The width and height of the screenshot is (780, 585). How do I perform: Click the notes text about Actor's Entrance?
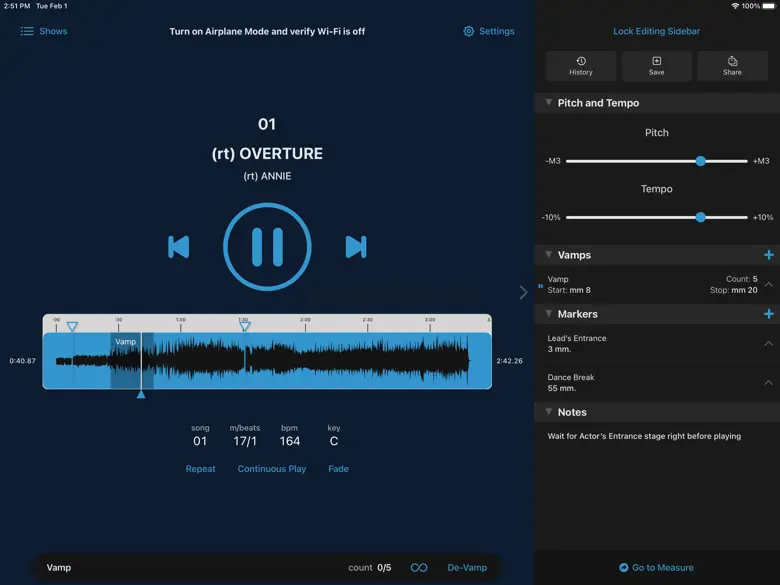(644, 436)
